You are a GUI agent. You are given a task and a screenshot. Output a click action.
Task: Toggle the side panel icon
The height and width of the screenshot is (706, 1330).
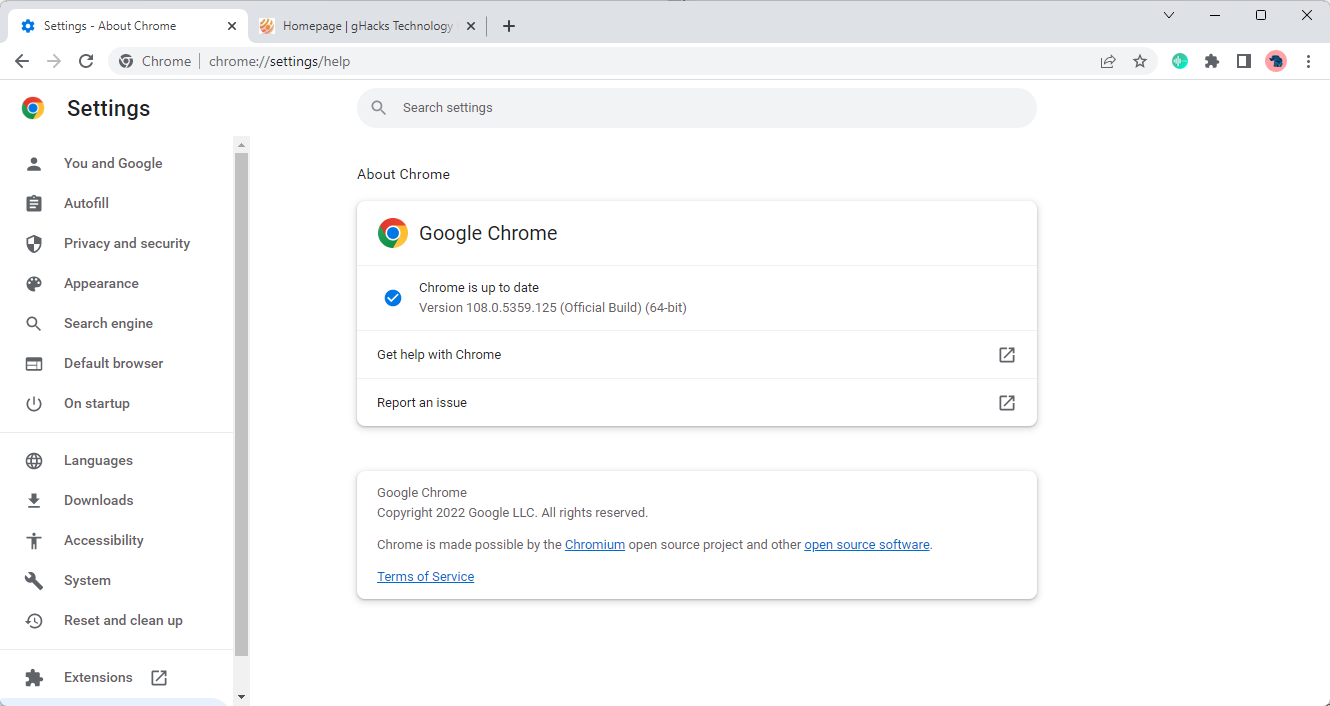coord(1244,61)
